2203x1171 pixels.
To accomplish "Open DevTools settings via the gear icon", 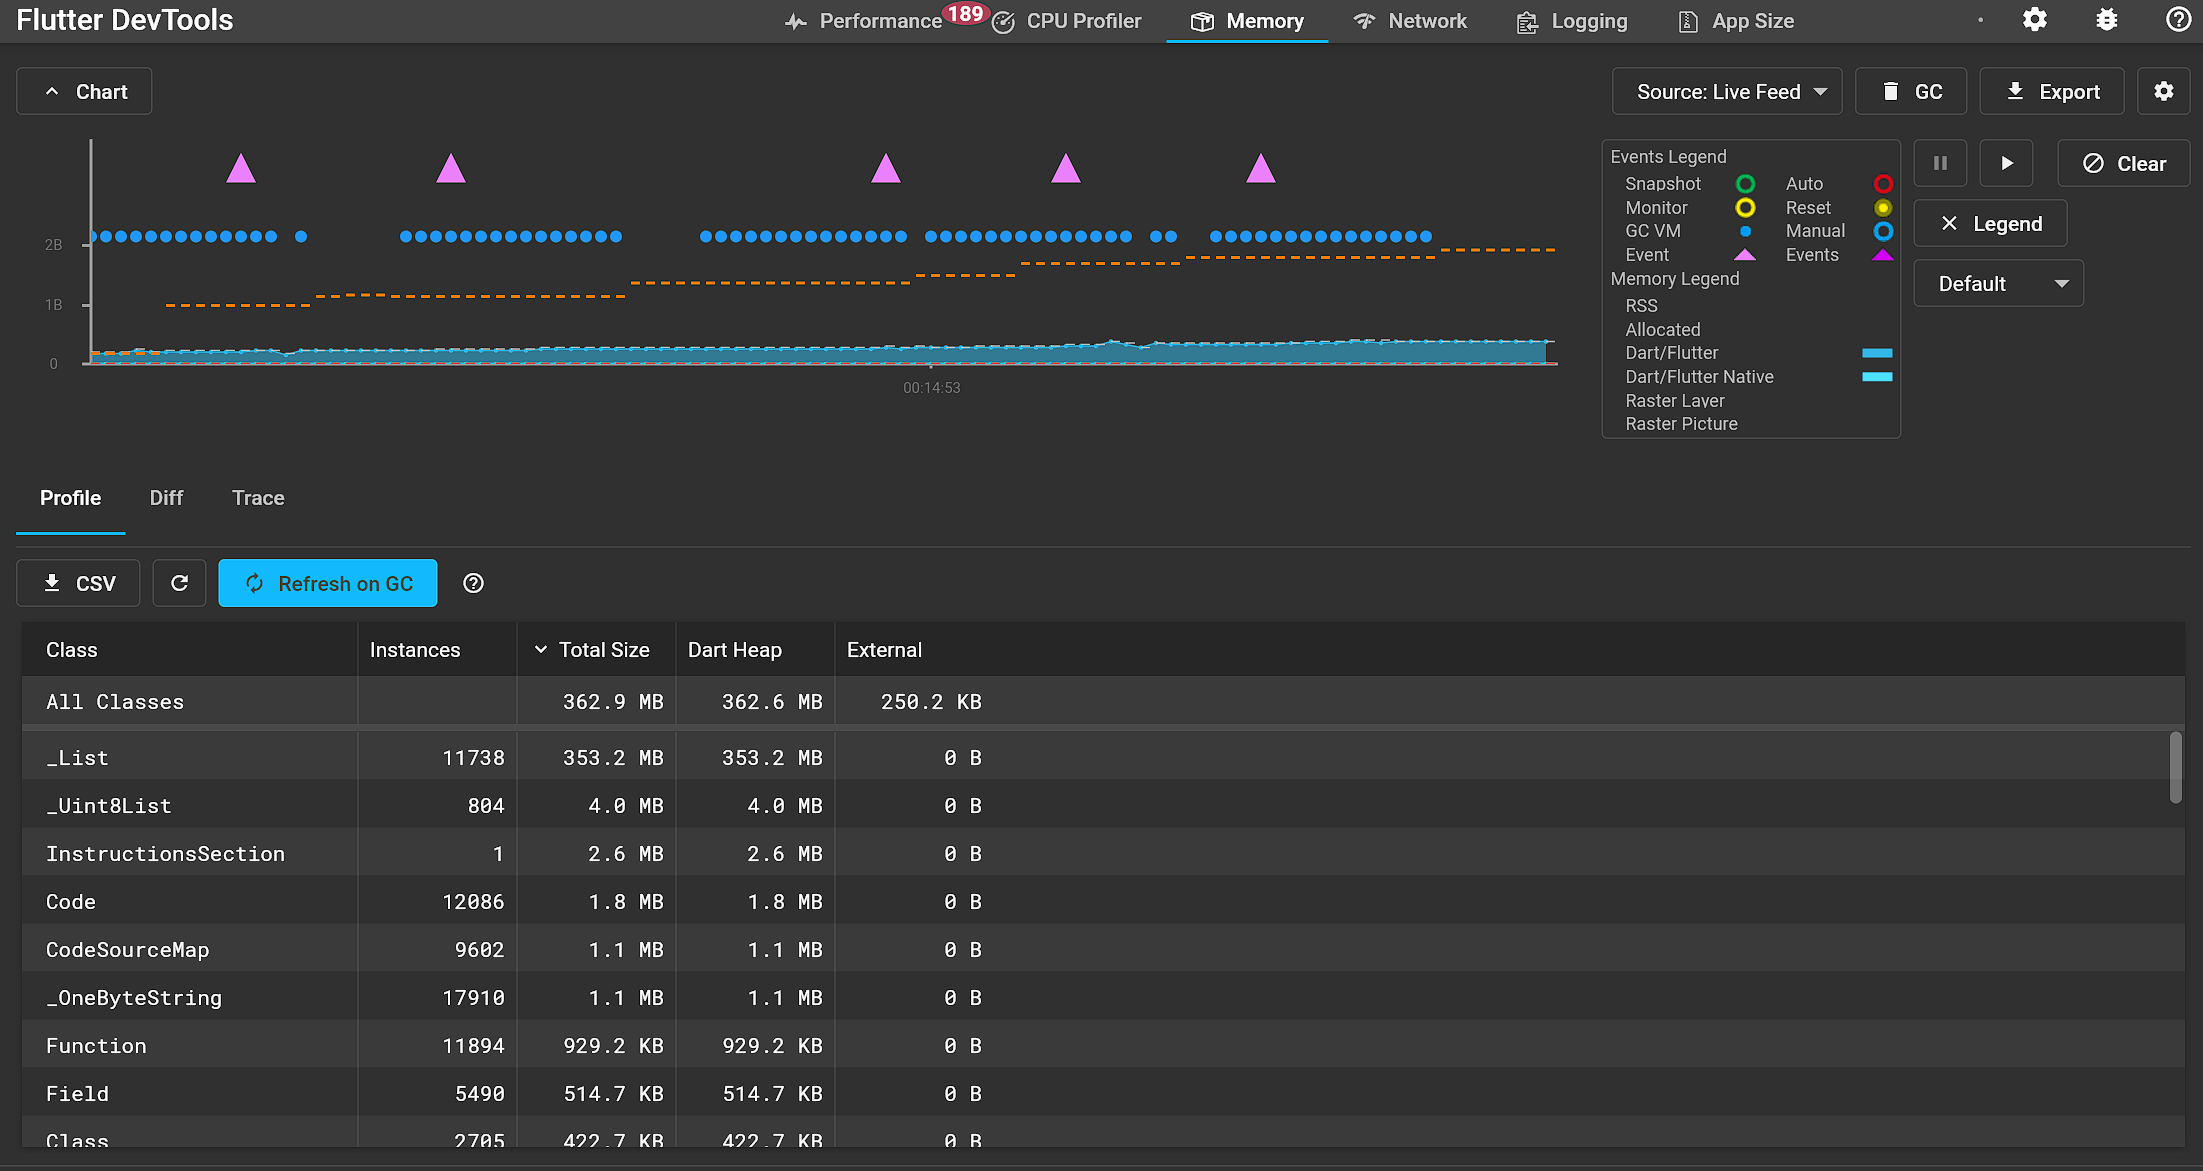I will click(x=2035, y=20).
